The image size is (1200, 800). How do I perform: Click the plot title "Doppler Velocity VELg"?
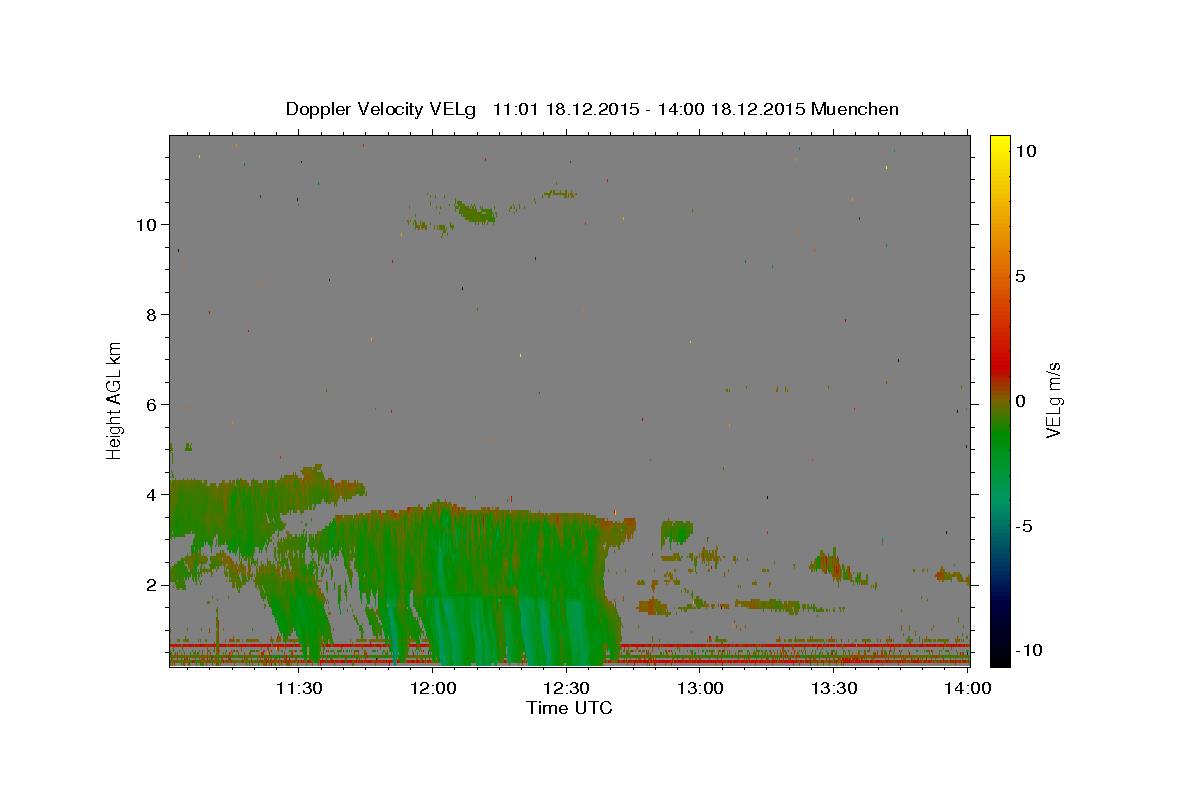[383, 109]
